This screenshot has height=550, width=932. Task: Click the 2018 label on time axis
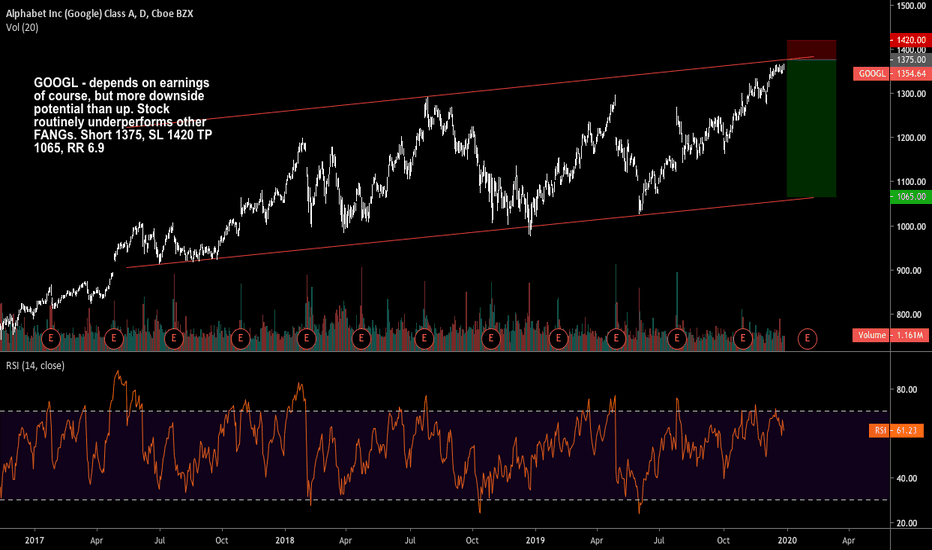pos(285,540)
